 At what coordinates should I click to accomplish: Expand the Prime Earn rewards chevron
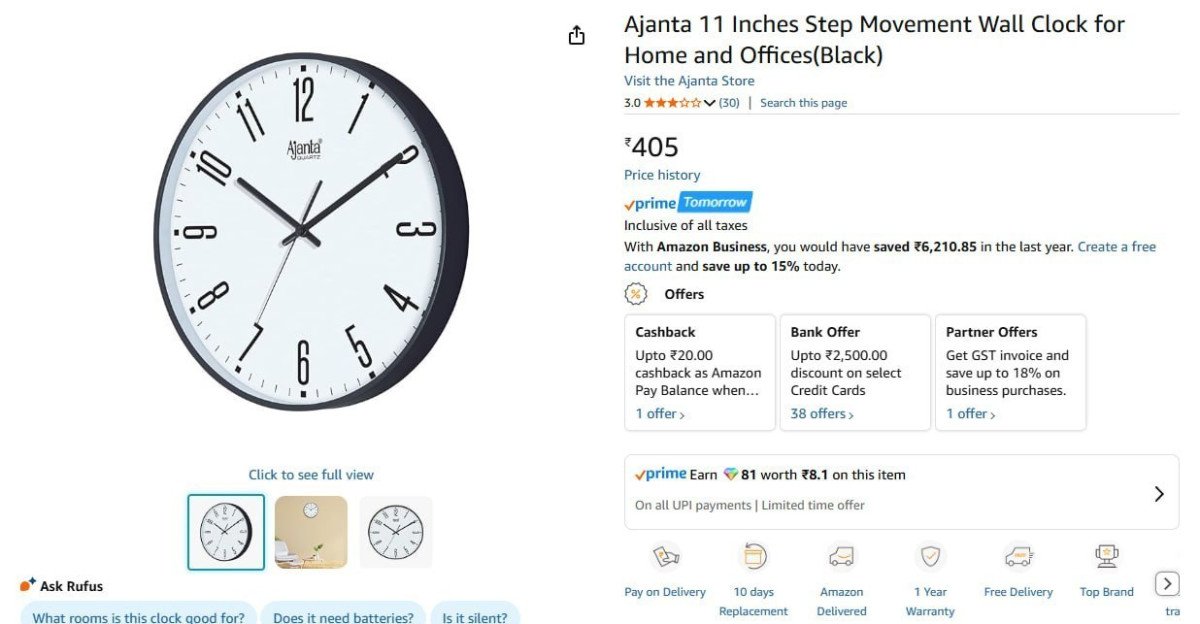pos(1159,493)
